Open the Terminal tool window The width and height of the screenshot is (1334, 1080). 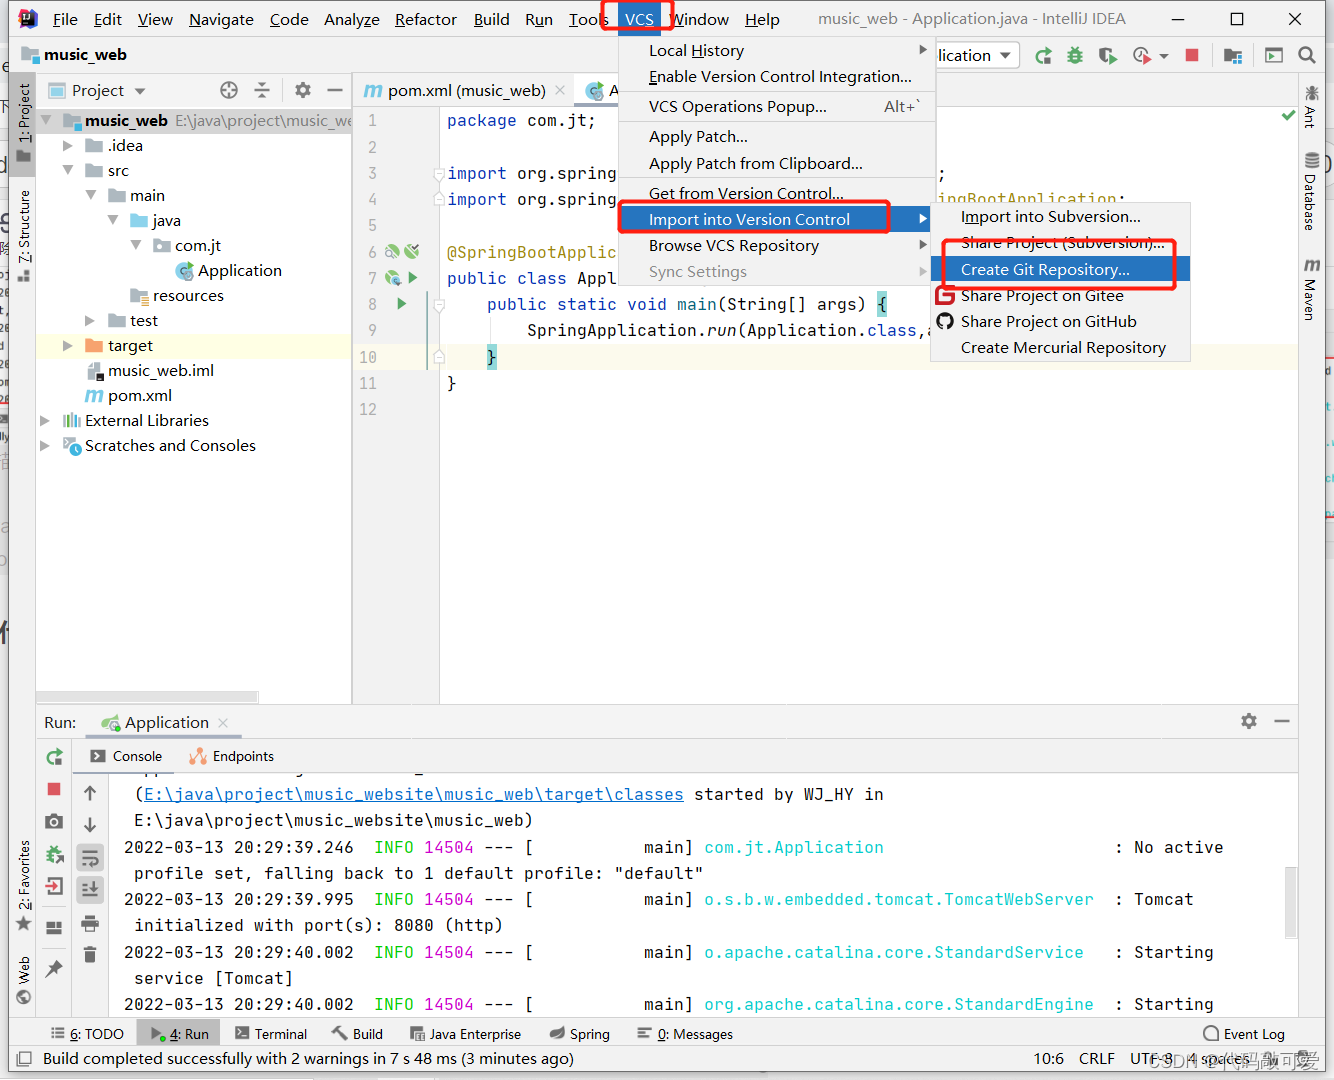271,1034
